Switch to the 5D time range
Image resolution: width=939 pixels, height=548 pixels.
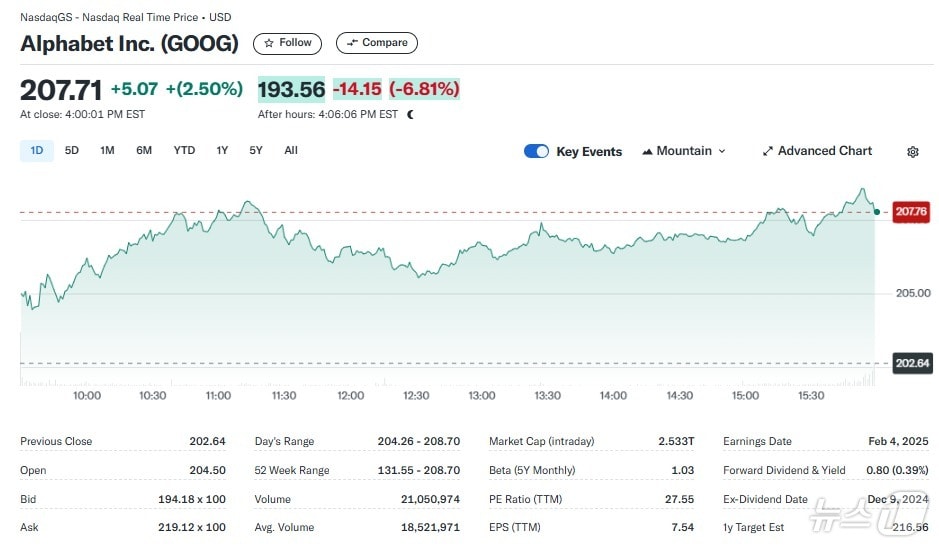tap(72, 151)
